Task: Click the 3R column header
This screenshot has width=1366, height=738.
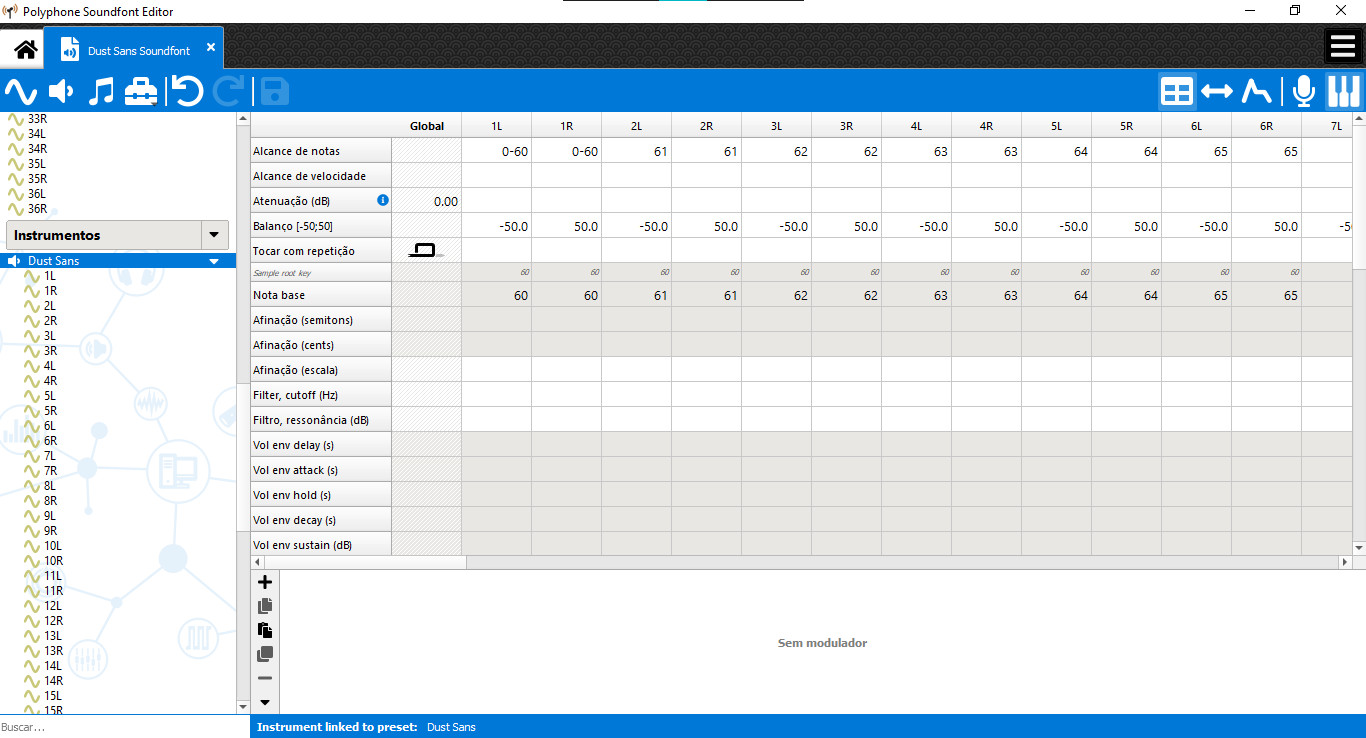Action: (846, 126)
